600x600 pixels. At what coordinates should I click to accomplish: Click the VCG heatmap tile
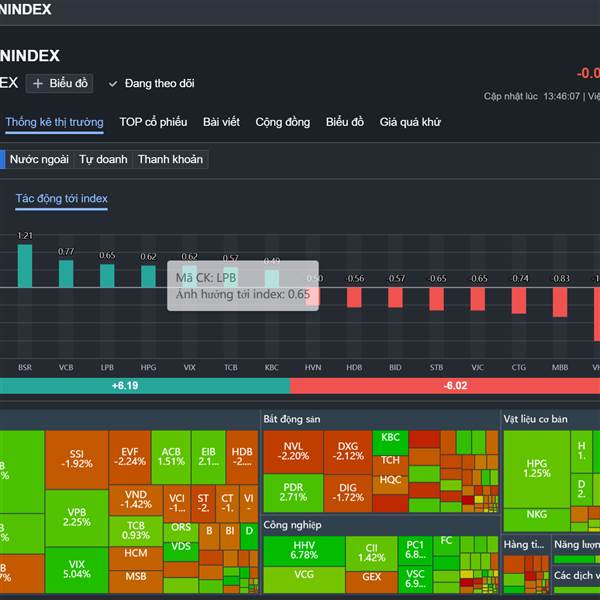(304, 580)
